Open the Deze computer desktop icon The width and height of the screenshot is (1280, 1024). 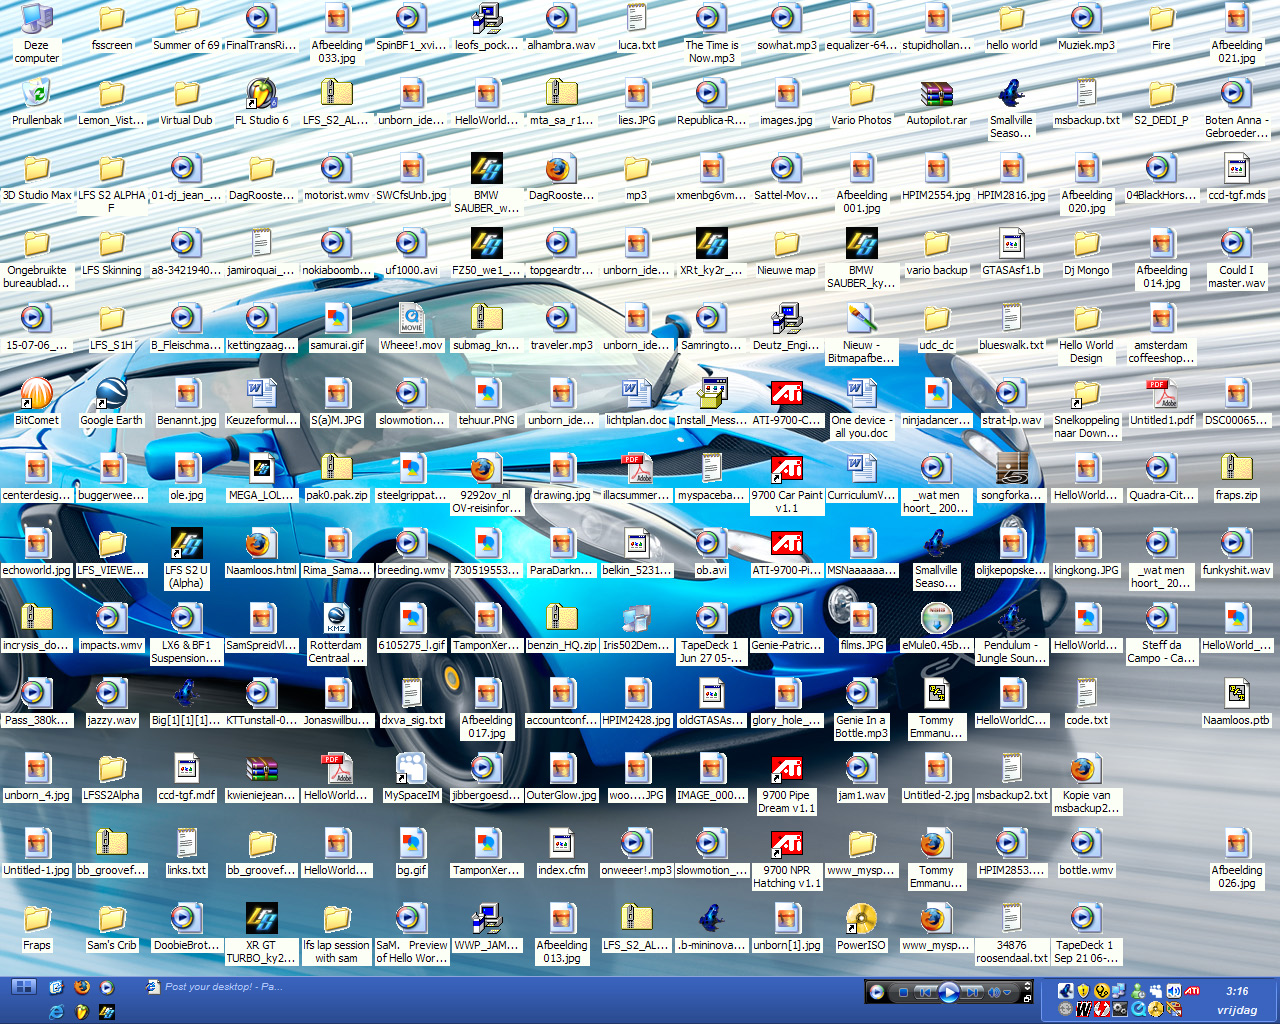(x=36, y=33)
